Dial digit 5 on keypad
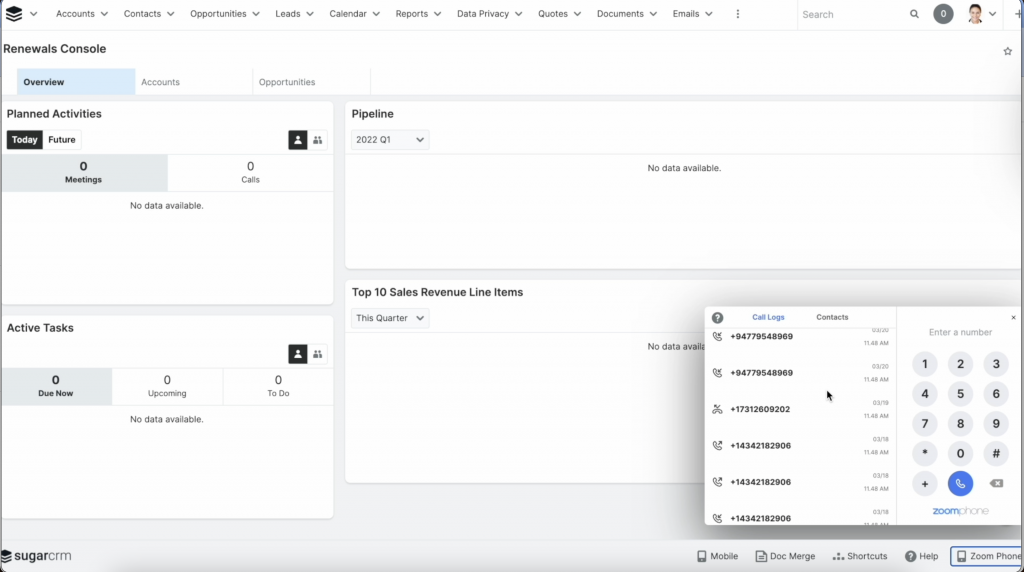 point(960,394)
